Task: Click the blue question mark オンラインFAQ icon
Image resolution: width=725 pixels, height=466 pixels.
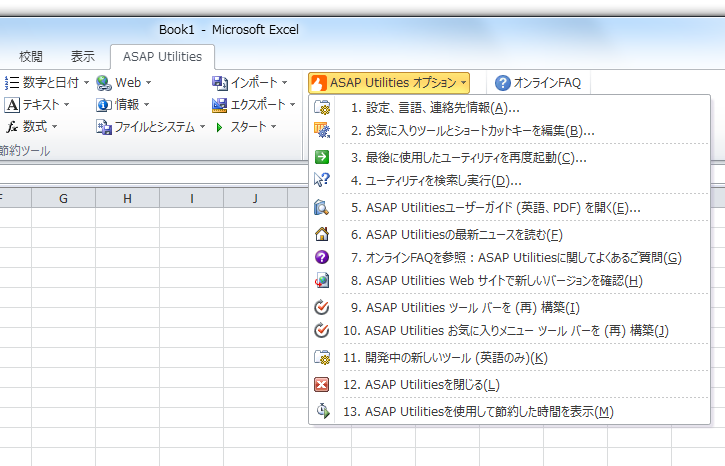Action: click(503, 83)
